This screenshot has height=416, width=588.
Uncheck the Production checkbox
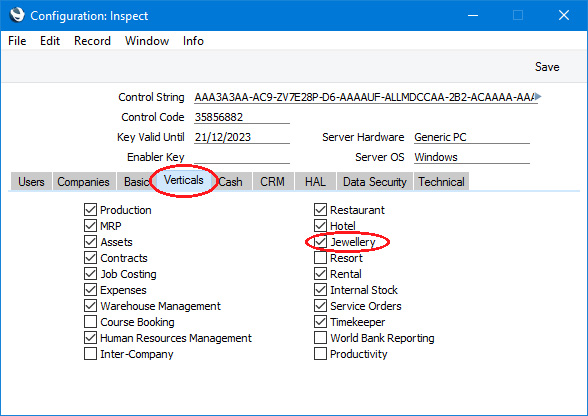pos(90,210)
